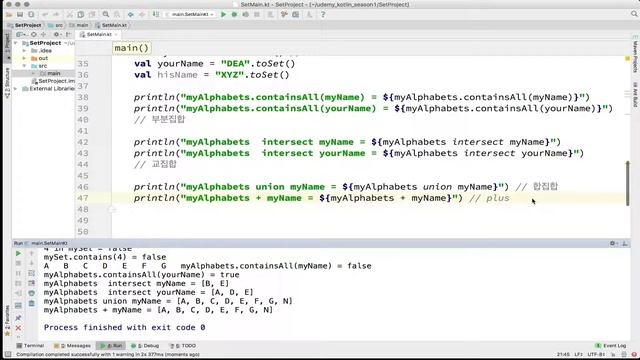Toggle the Favorites side tool window button

click(7, 320)
